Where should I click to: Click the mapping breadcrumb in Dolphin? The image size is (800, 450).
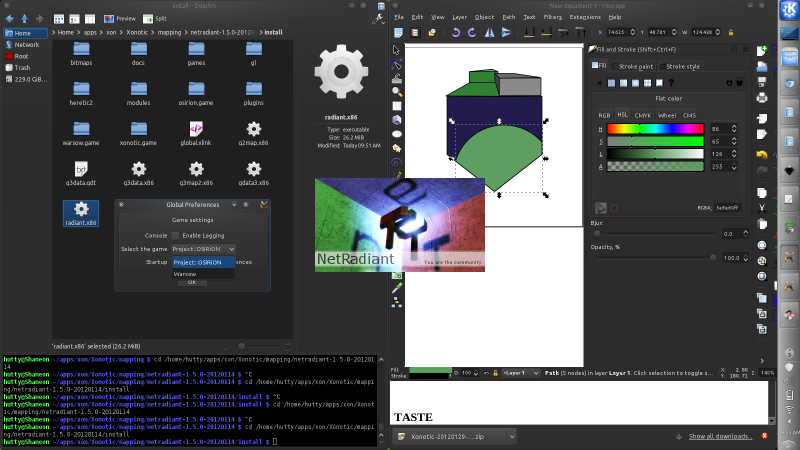tap(169, 32)
